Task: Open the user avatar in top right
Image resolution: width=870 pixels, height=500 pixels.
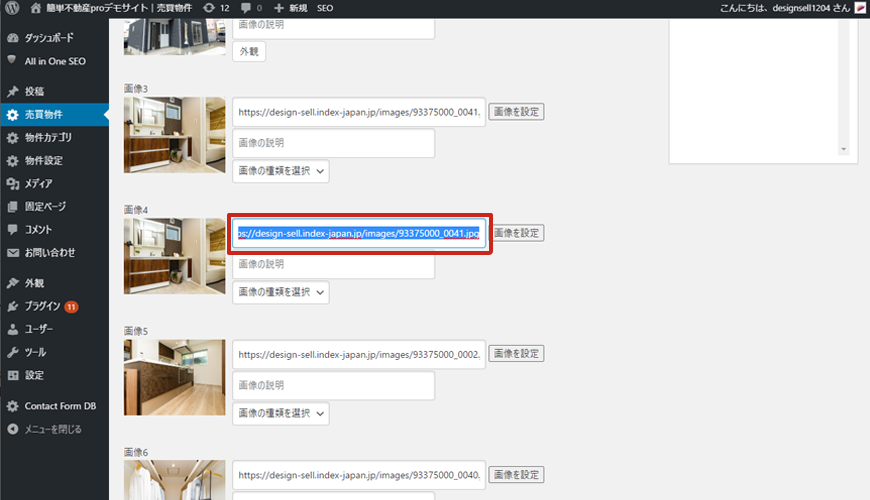Action: 859,8
